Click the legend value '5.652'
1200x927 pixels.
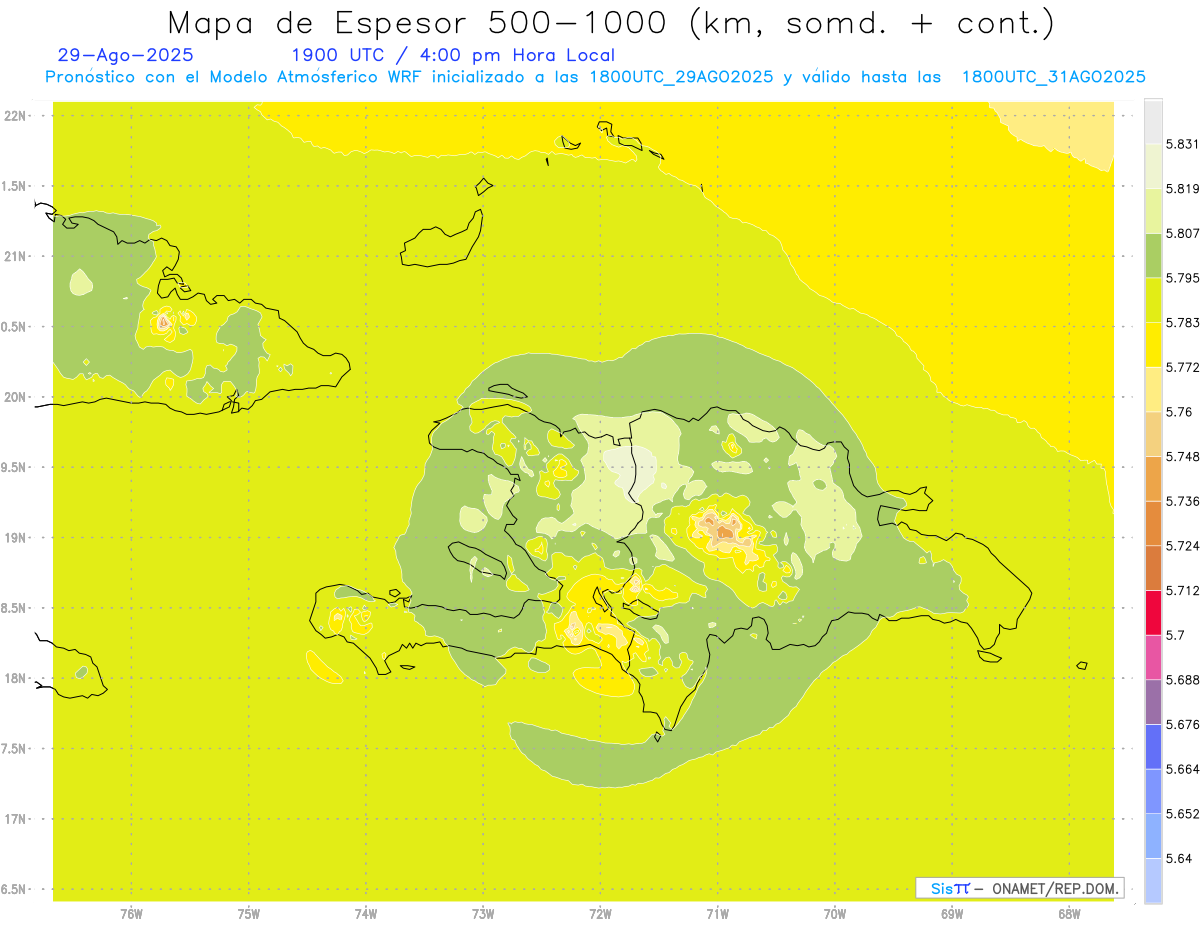[1182, 814]
